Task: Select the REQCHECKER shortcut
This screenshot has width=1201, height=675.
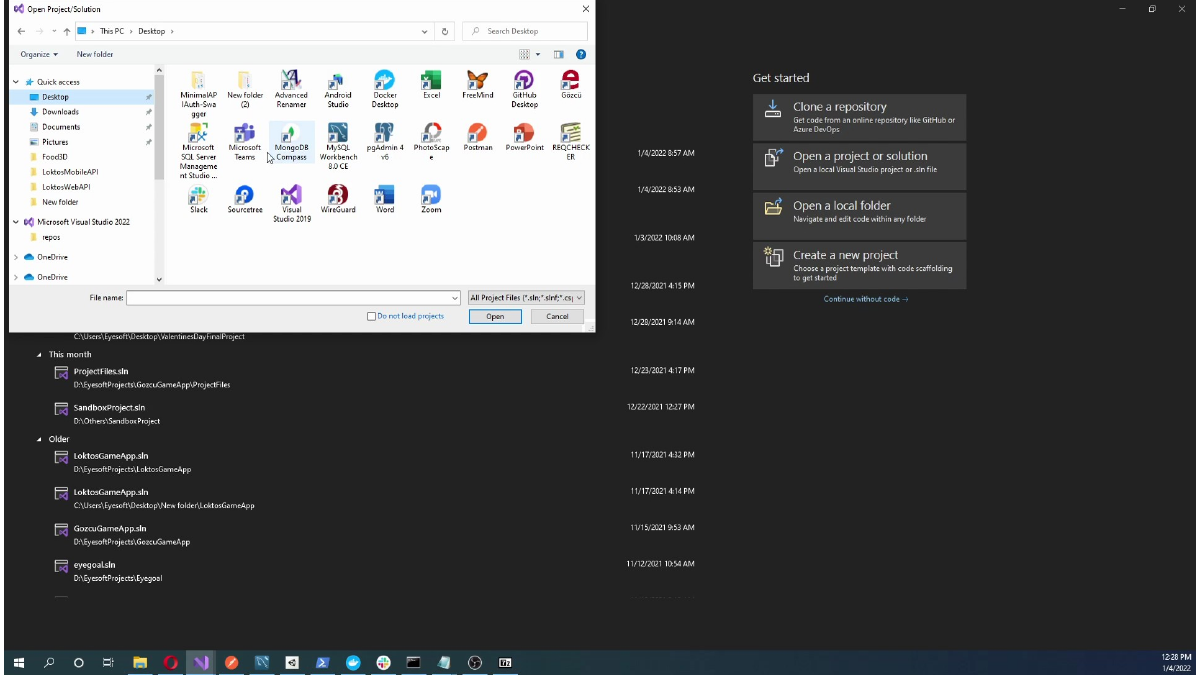Action: [x=571, y=141]
